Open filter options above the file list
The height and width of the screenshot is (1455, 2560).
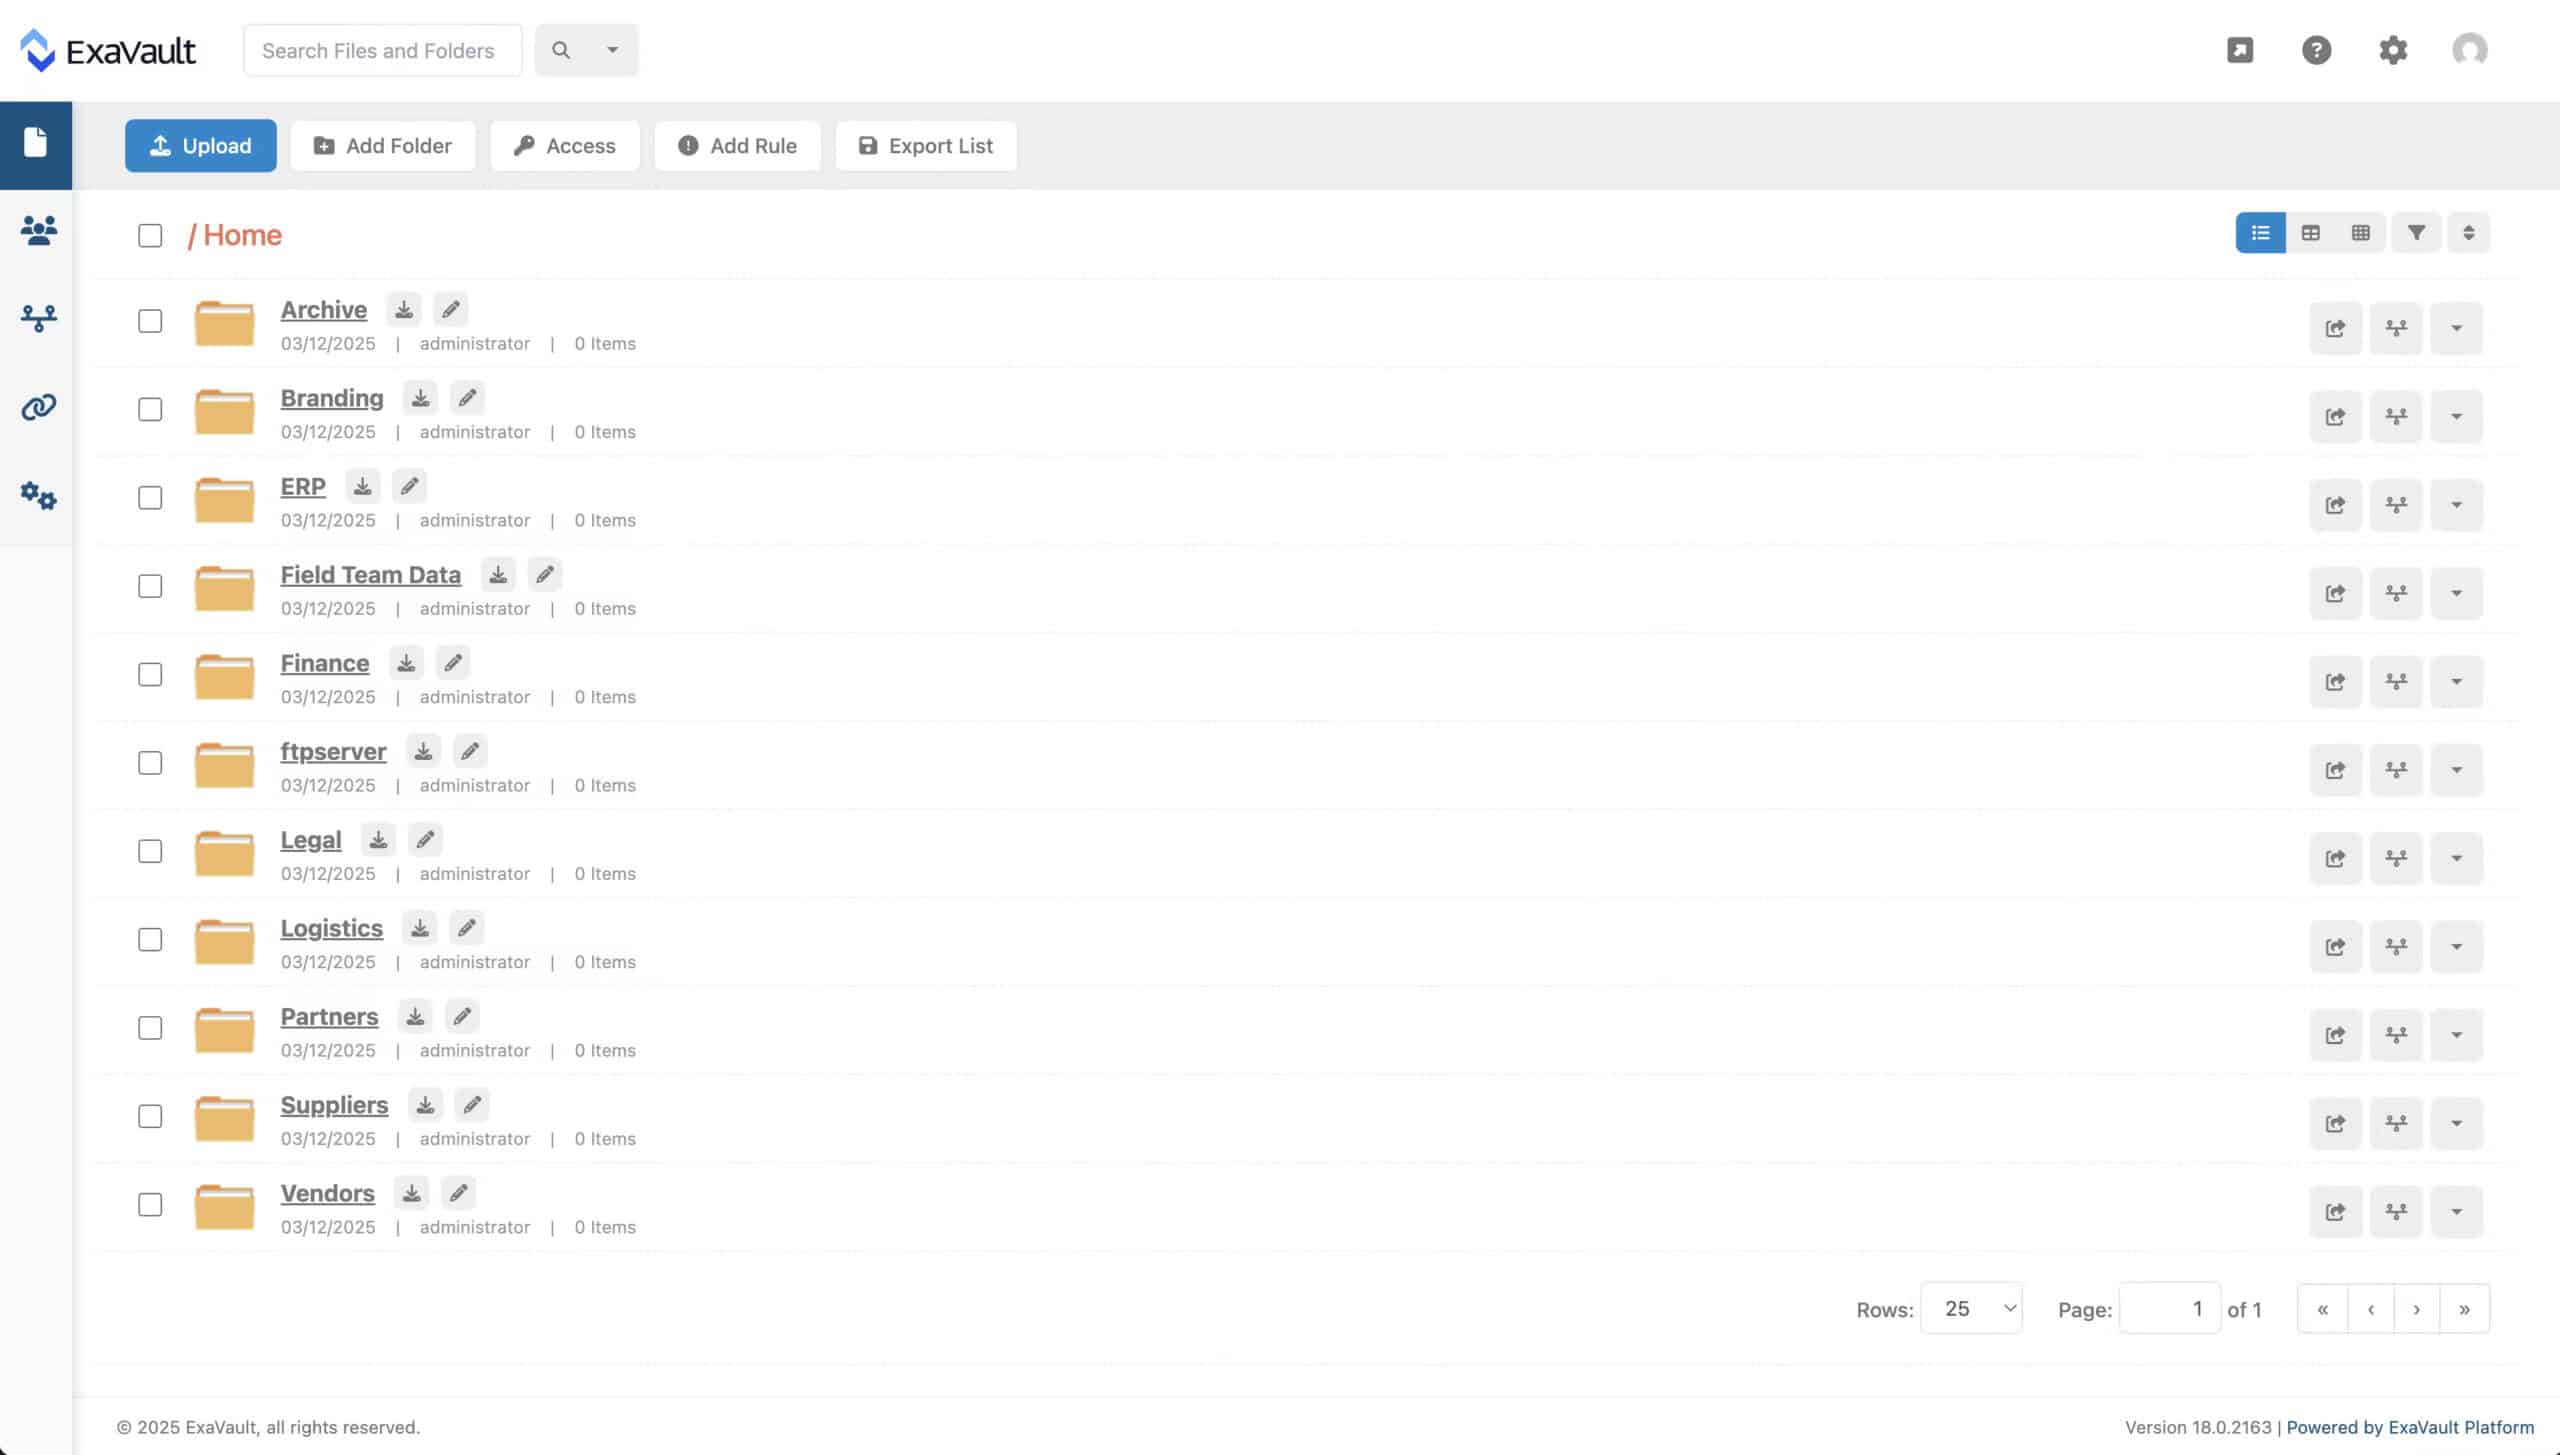click(x=2418, y=232)
